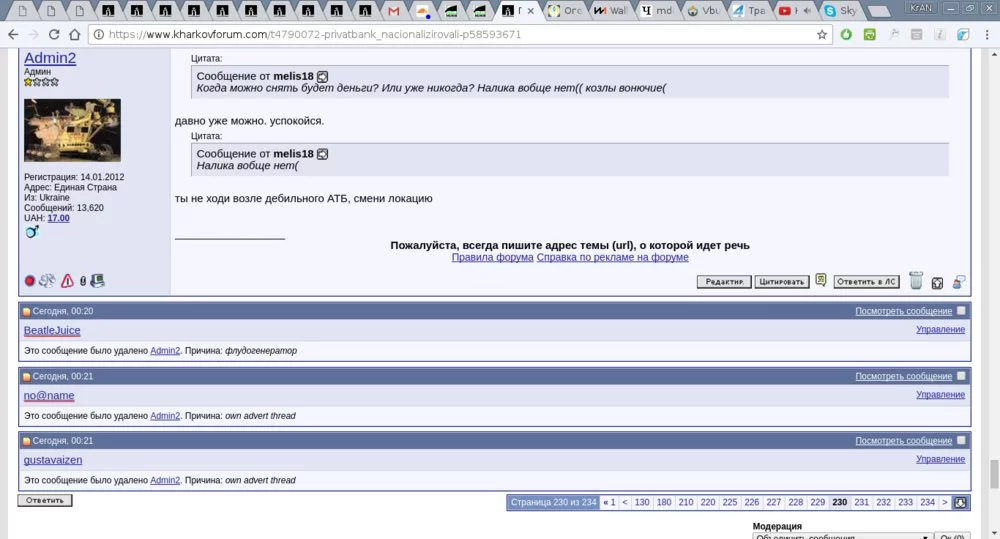1000x539 pixels.
Task: Switch to the 'Tpa' browser tab
Action: pos(749,11)
